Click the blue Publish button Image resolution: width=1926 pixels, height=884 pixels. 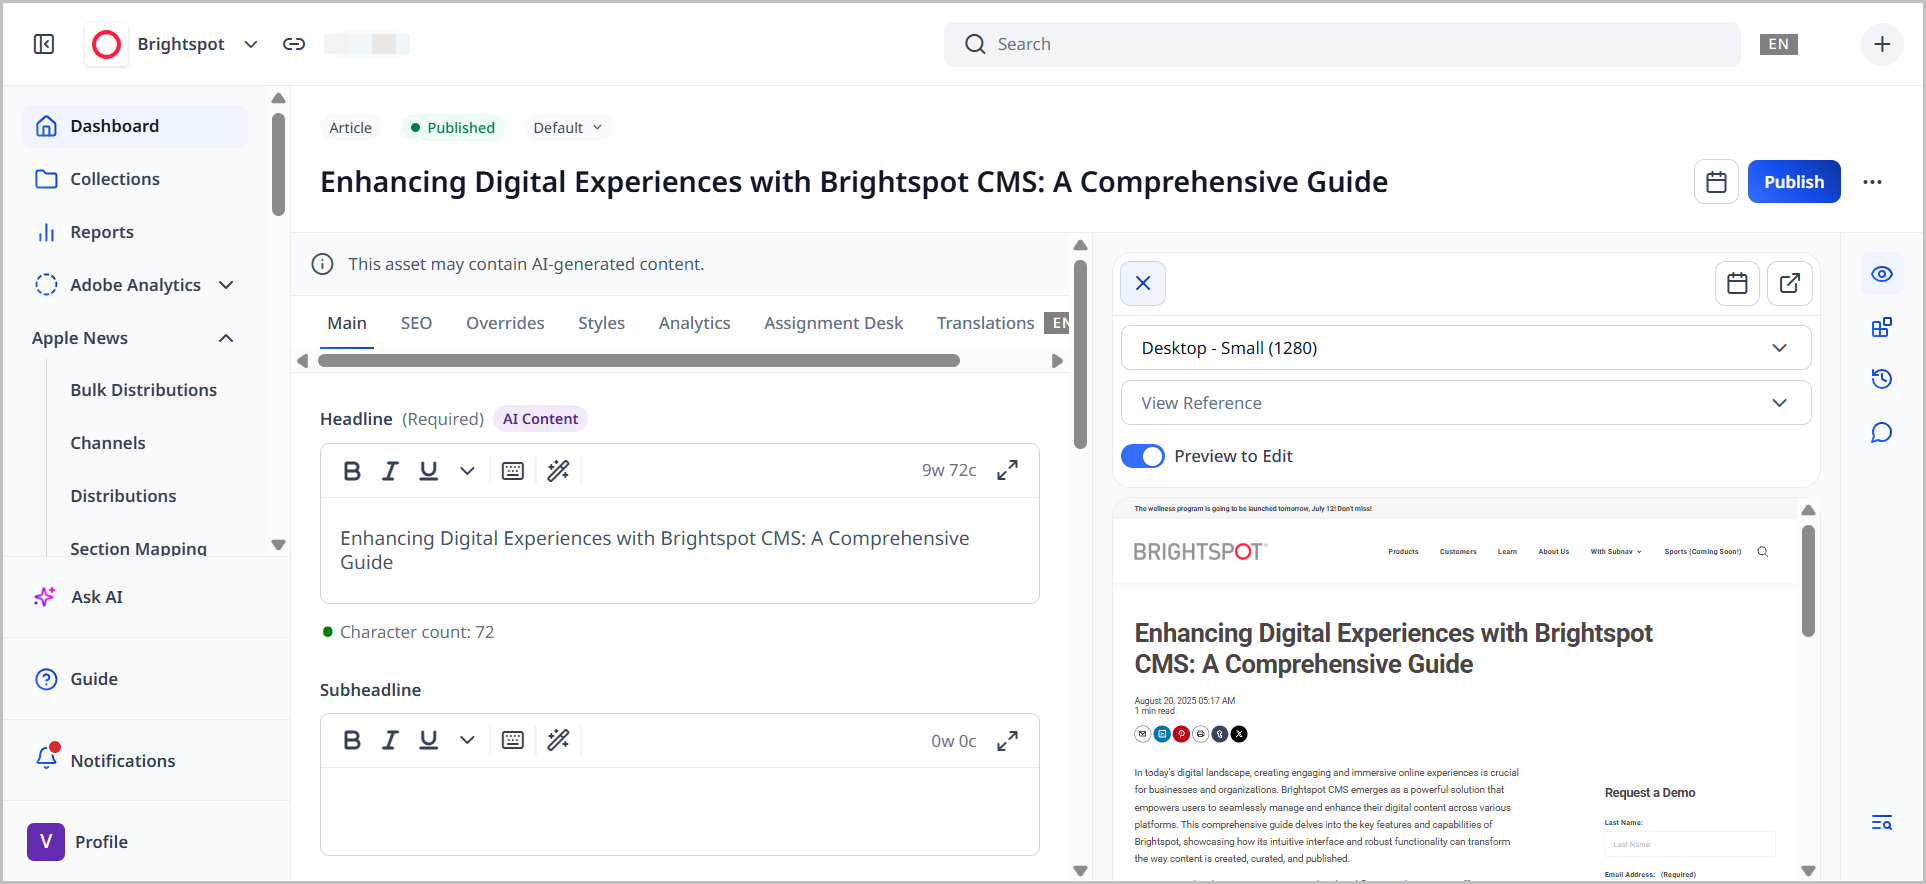tap(1793, 182)
